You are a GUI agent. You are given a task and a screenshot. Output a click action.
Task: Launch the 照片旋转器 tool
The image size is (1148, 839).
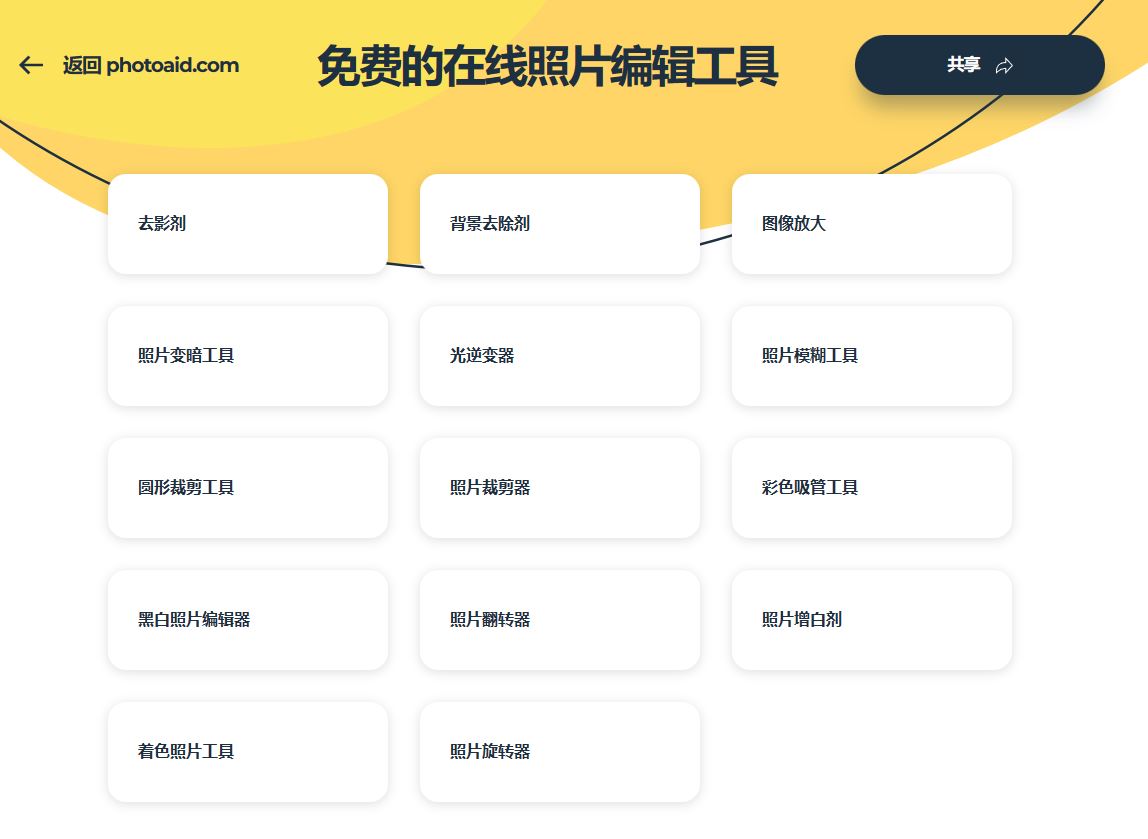(559, 752)
